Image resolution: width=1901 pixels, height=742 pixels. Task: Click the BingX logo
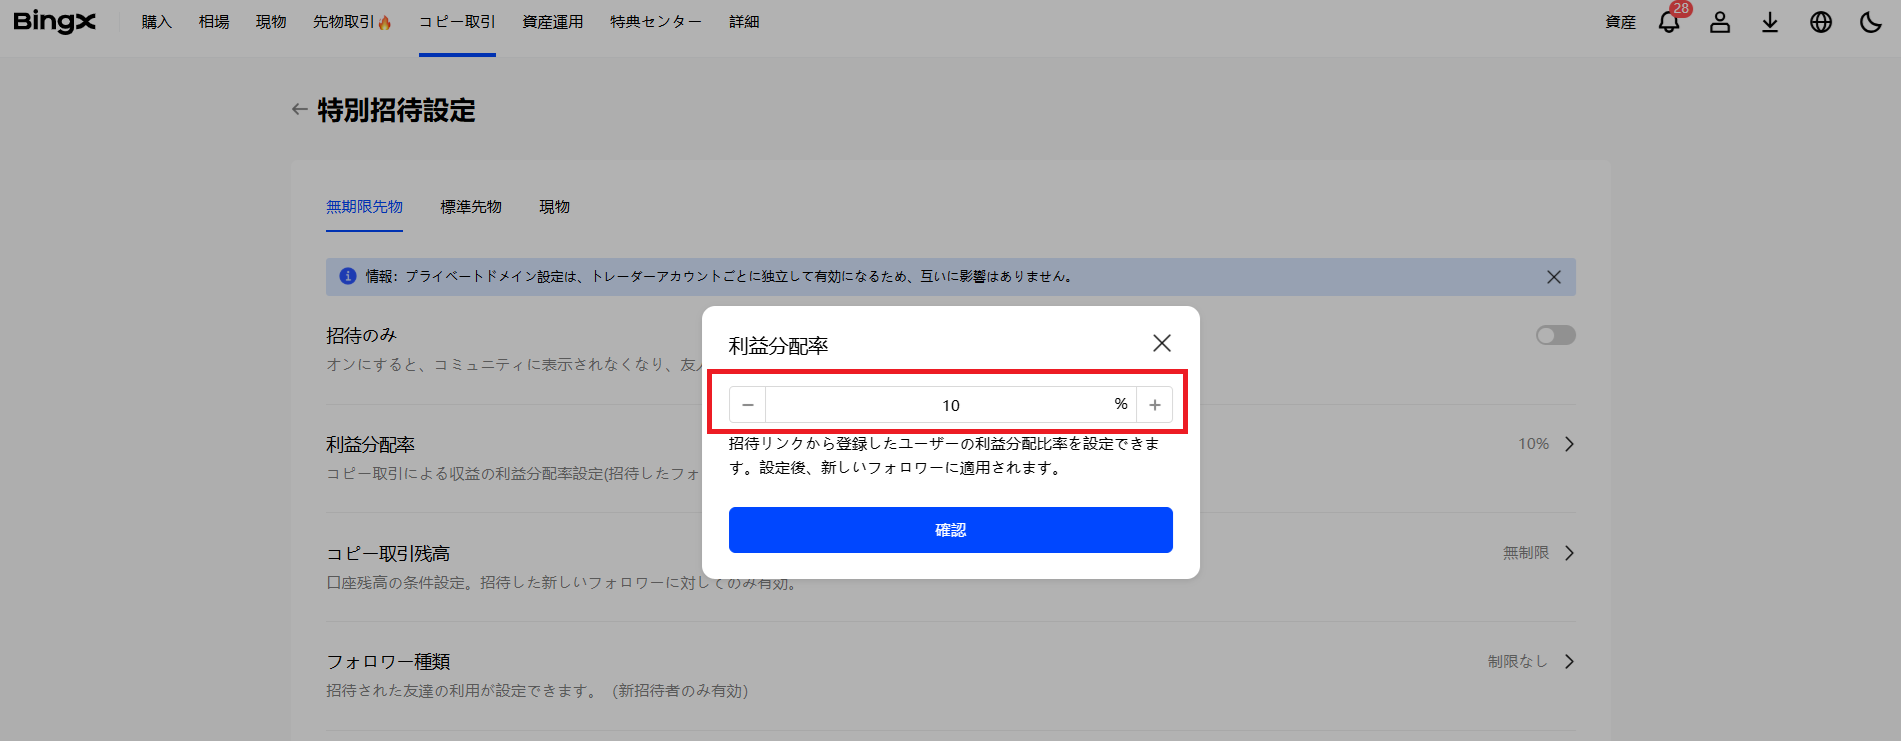point(54,22)
